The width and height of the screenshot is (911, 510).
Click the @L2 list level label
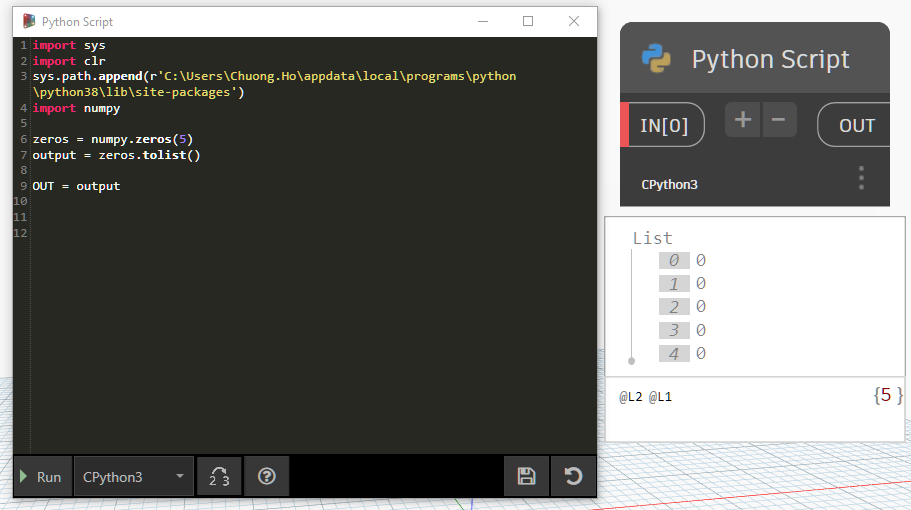(x=630, y=397)
